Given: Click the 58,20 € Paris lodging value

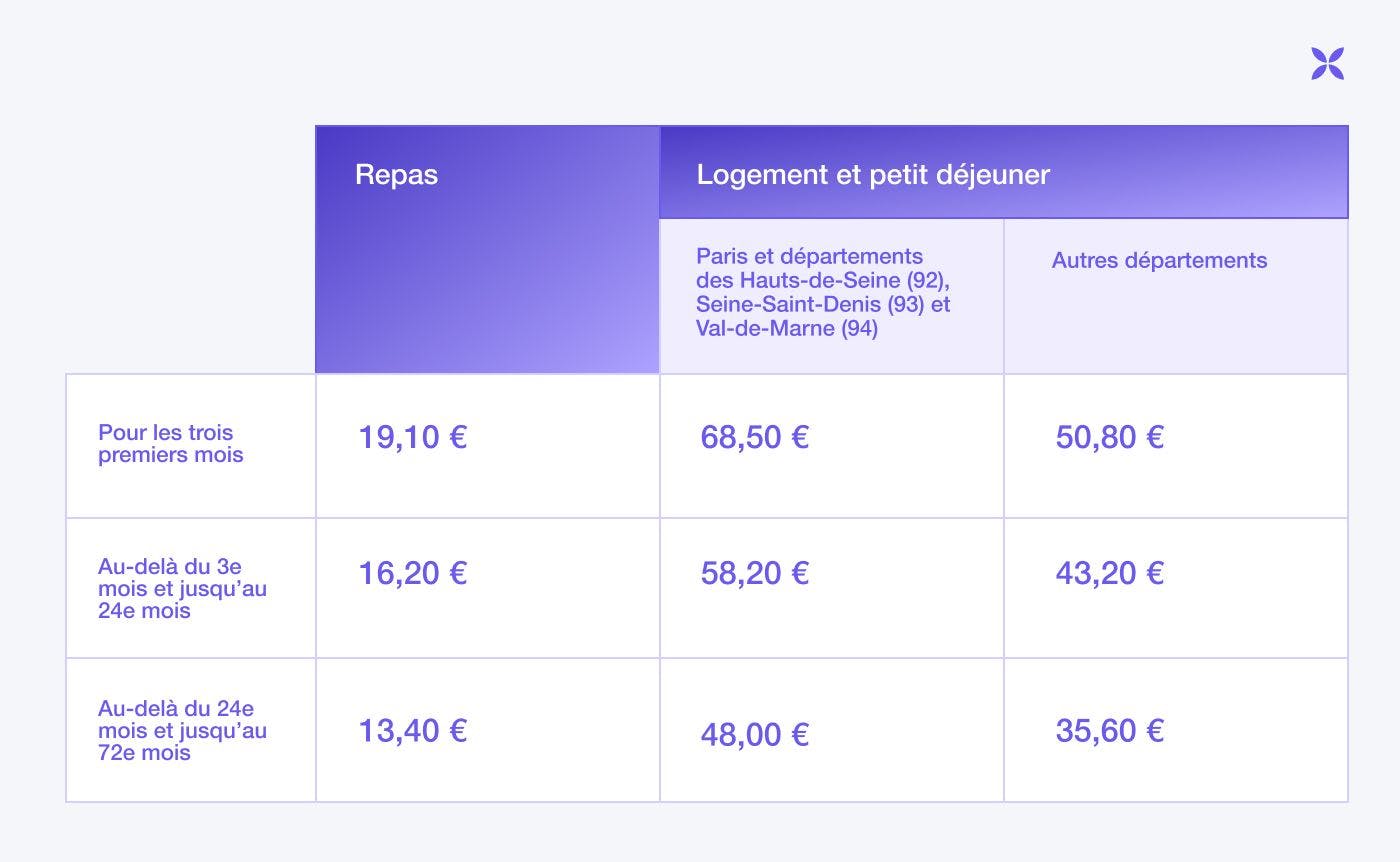Looking at the screenshot, I should pos(755,573).
